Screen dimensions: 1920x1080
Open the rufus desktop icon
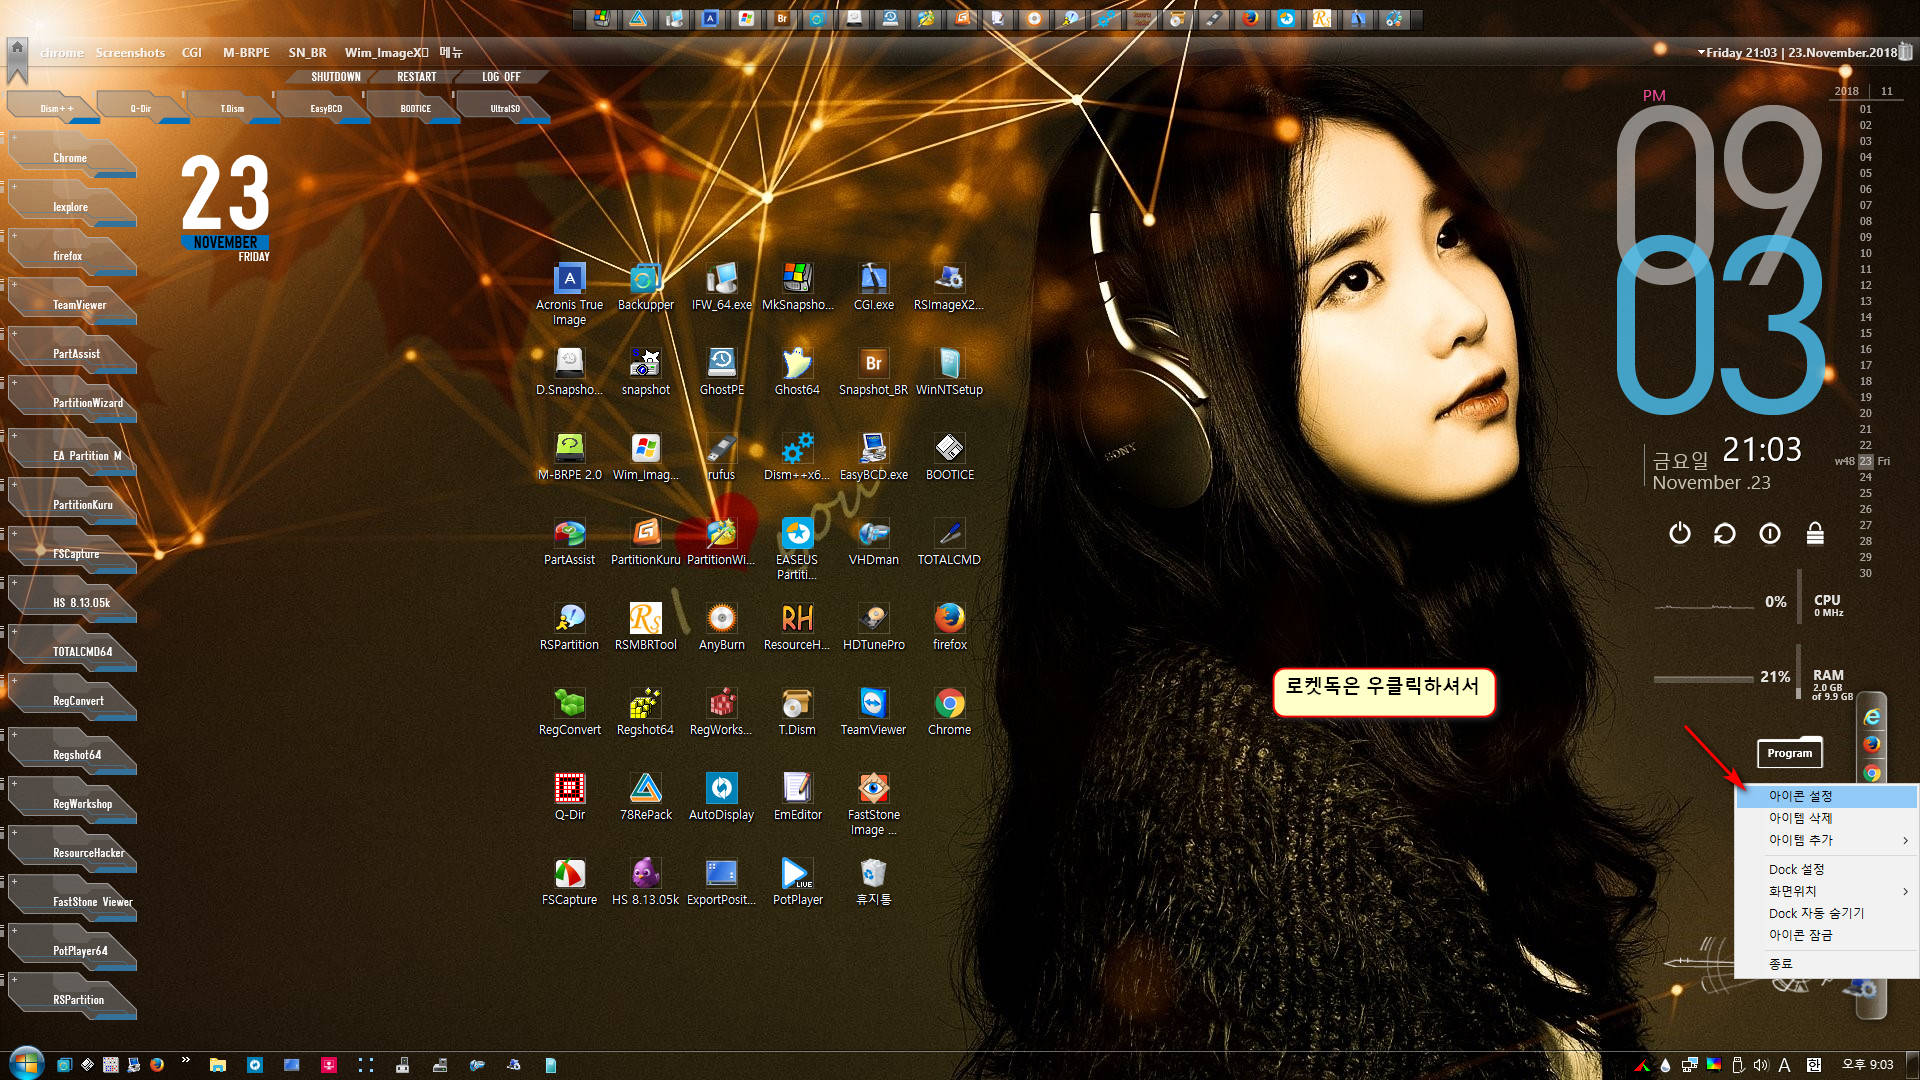point(721,456)
